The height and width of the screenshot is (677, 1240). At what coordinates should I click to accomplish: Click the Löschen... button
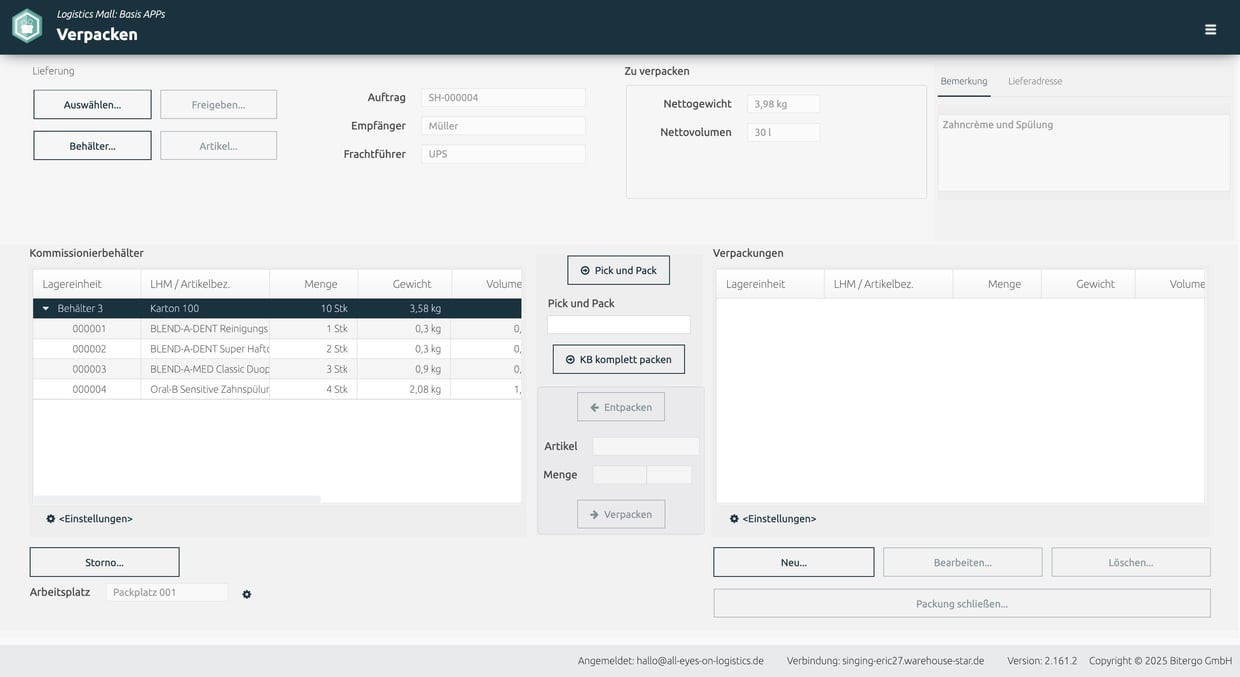[x=1131, y=562]
